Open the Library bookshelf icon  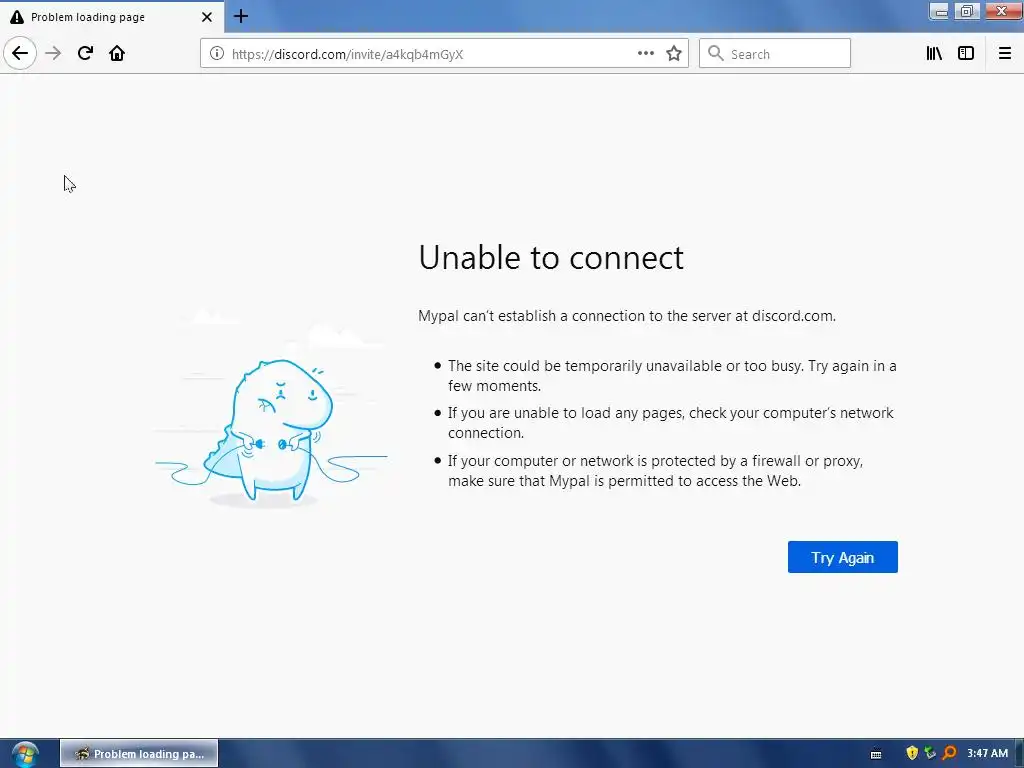pyautogui.click(x=934, y=54)
